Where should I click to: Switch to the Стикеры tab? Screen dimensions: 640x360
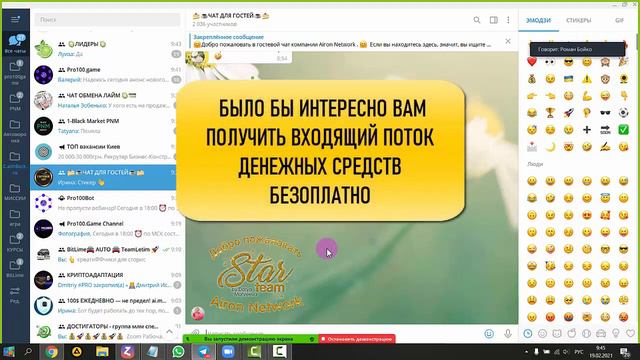pyautogui.click(x=578, y=20)
